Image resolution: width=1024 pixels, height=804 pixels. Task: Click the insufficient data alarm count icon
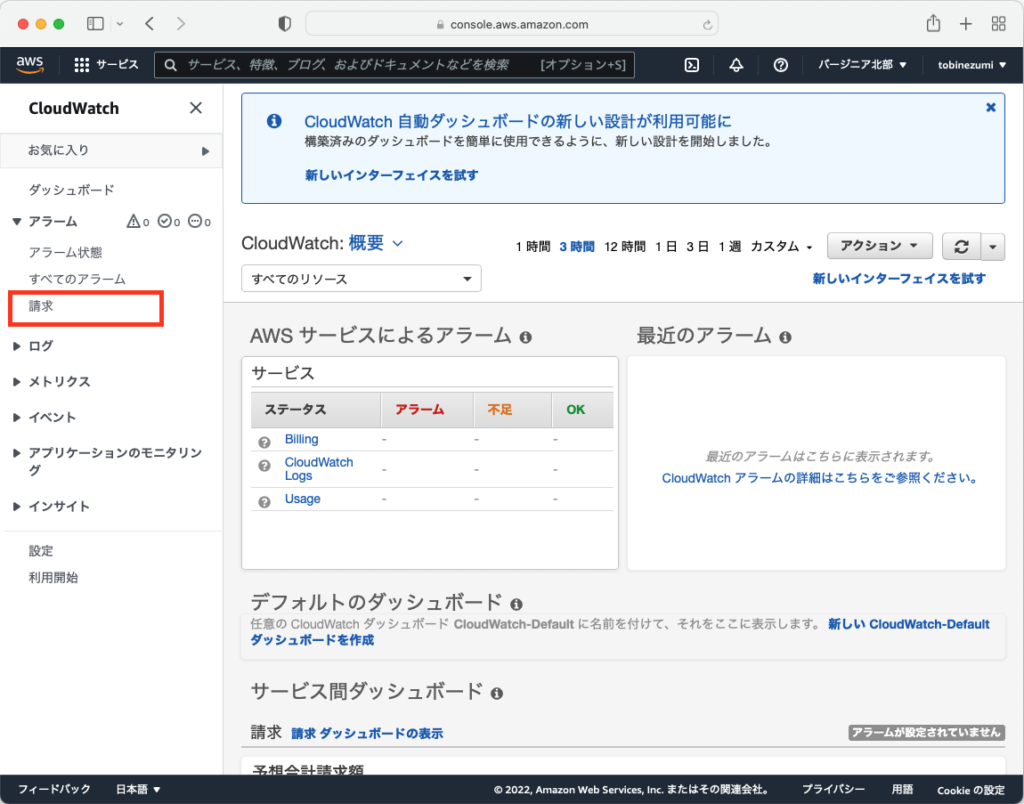[x=195, y=221]
